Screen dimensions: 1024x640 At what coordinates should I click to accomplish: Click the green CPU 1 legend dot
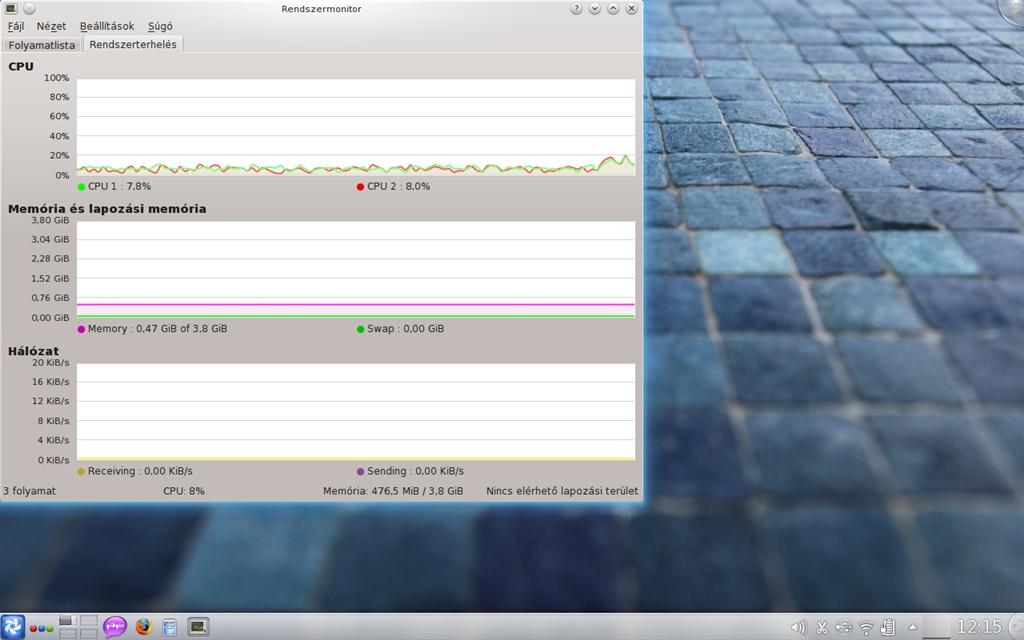(x=82, y=187)
